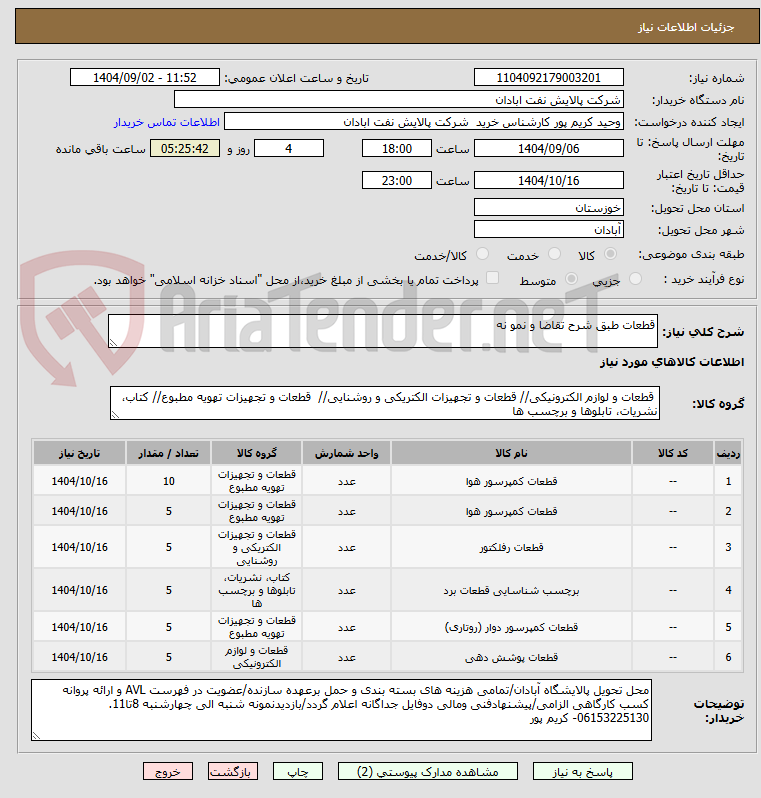This screenshot has height=798, width=761.
Task: Select the جزیی purchase type radio
Action: click(x=635, y=279)
